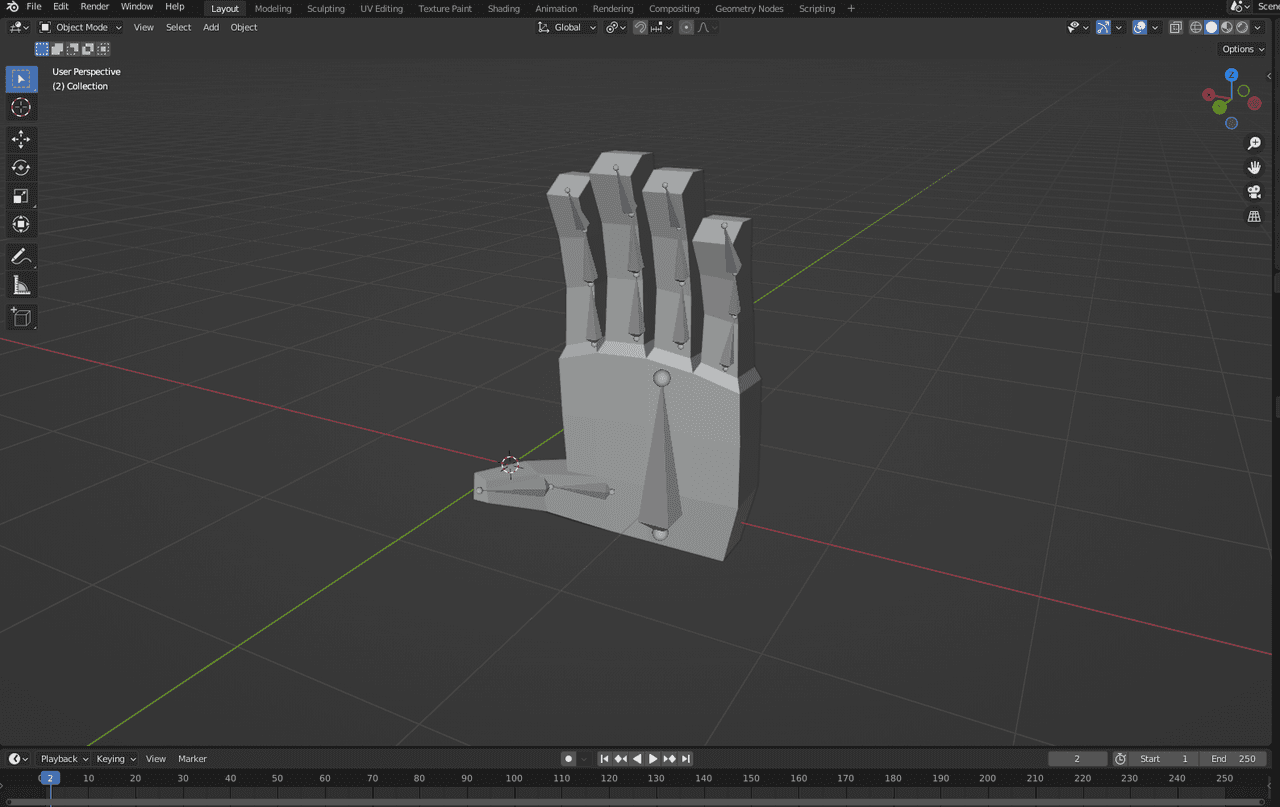
Task: Expand the Options dropdown
Action: point(1243,49)
